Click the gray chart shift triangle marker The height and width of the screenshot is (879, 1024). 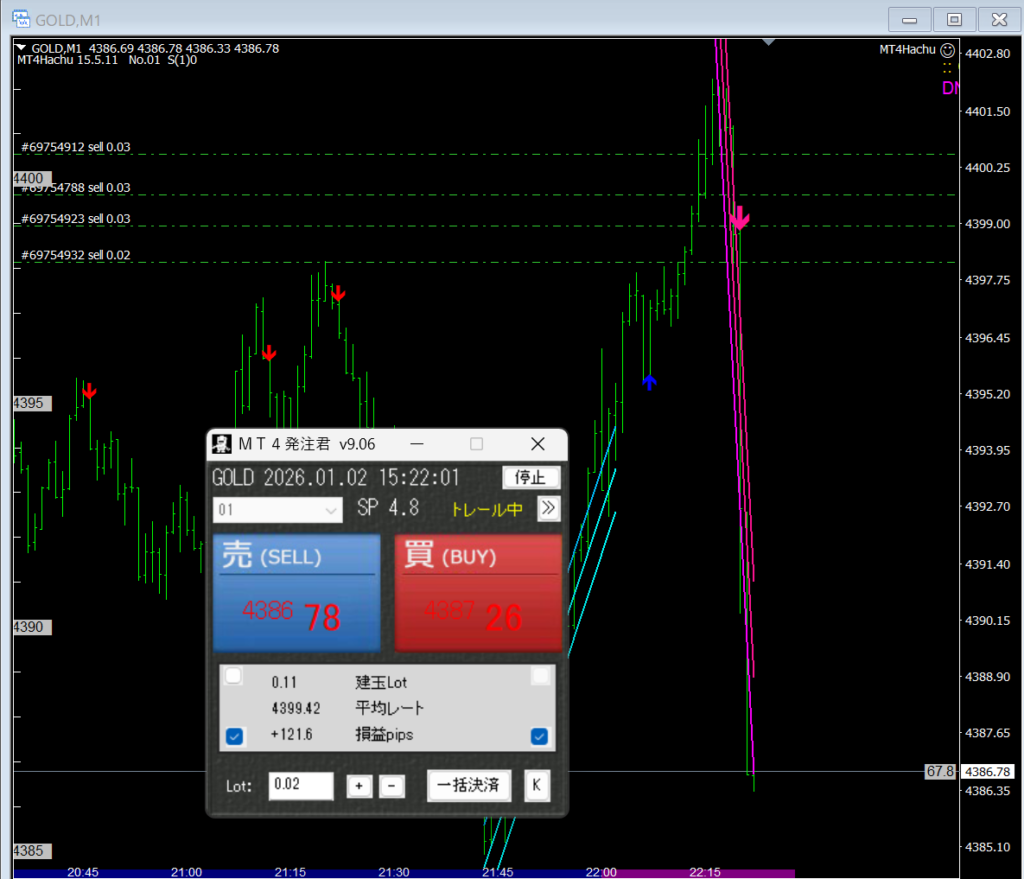coord(768,42)
